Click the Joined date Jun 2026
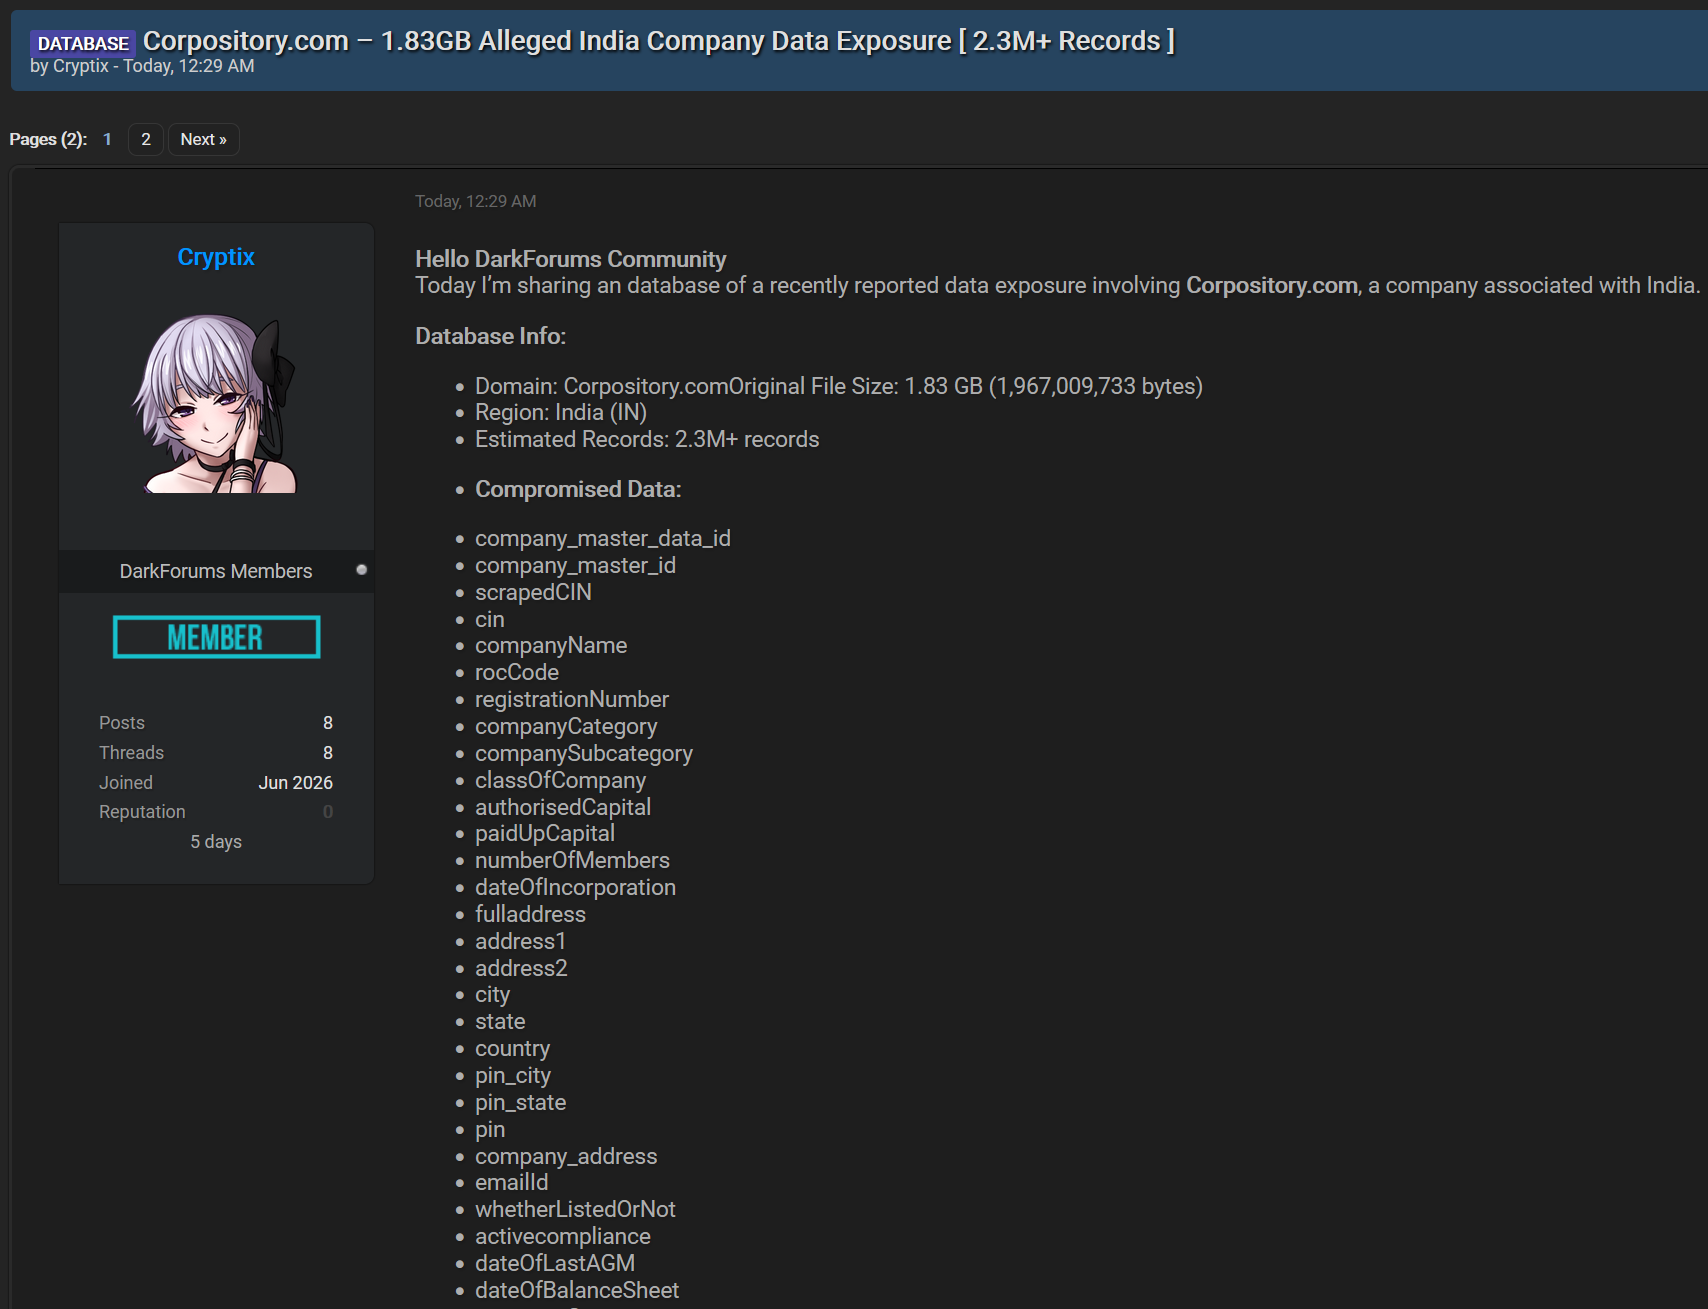The image size is (1708, 1309). (296, 783)
